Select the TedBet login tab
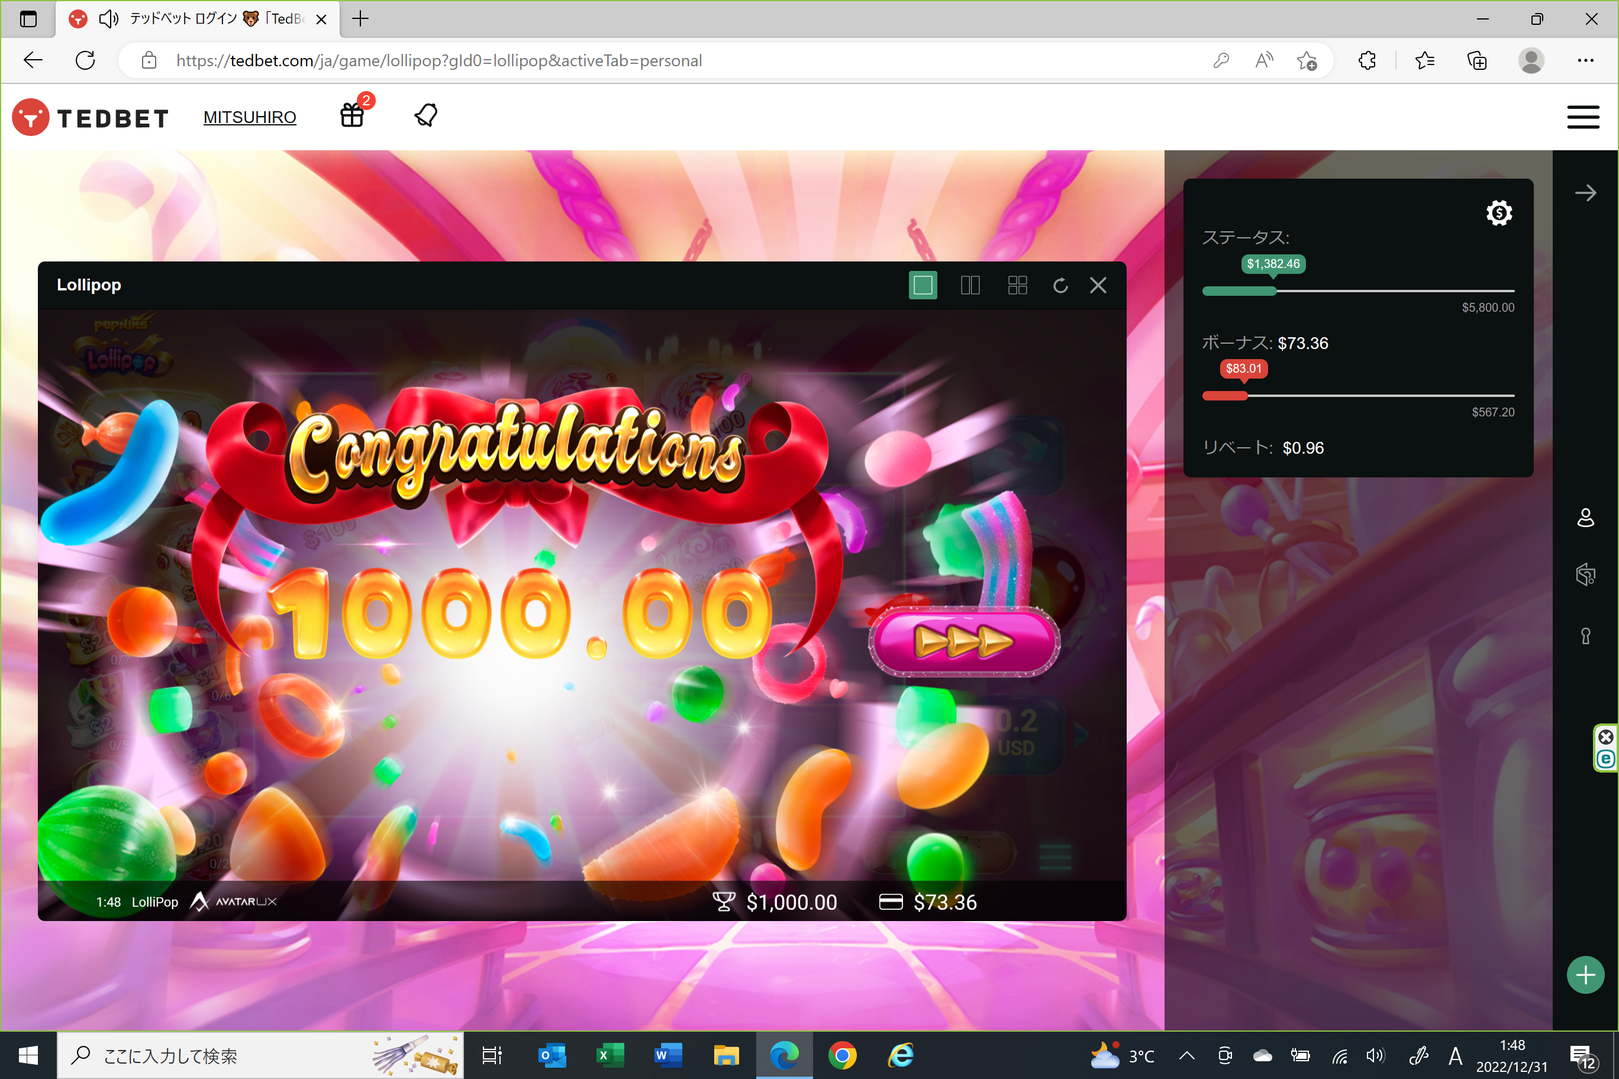1619x1079 pixels. [x=198, y=19]
